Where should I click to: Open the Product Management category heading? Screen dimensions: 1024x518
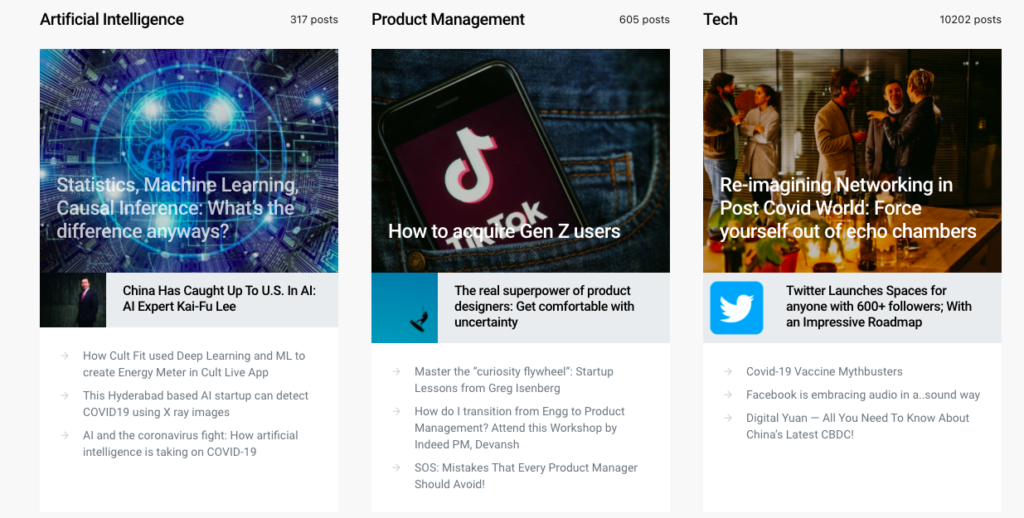(448, 20)
